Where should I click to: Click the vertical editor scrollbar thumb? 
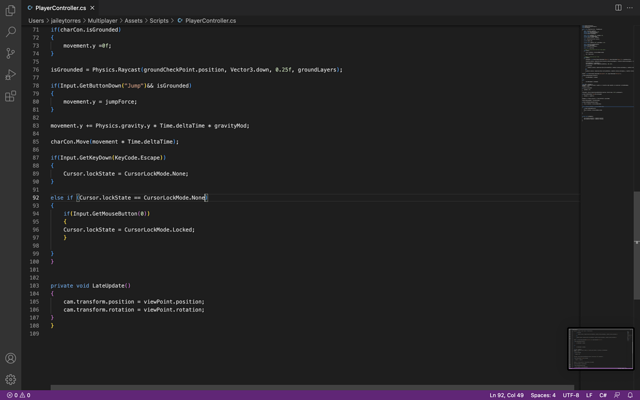click(636, 245)
